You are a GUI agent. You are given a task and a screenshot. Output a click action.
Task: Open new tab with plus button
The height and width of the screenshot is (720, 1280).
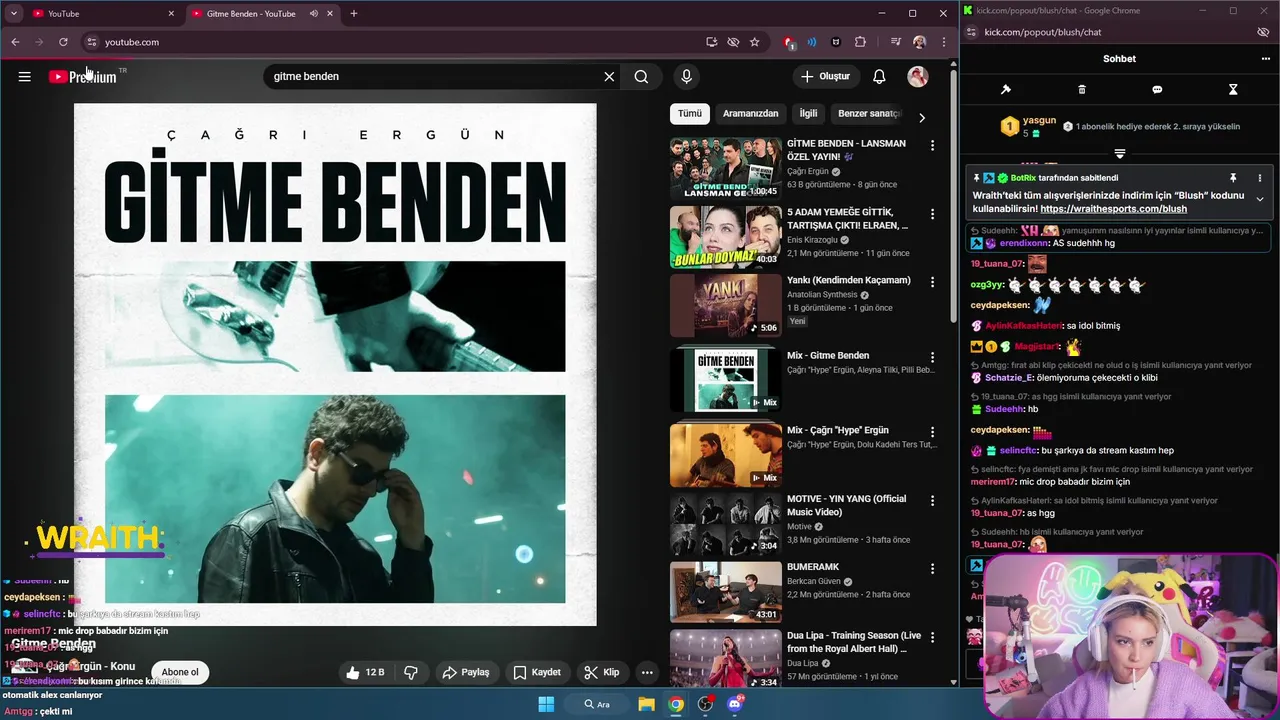pyautogui.click(x=353, y=14)
